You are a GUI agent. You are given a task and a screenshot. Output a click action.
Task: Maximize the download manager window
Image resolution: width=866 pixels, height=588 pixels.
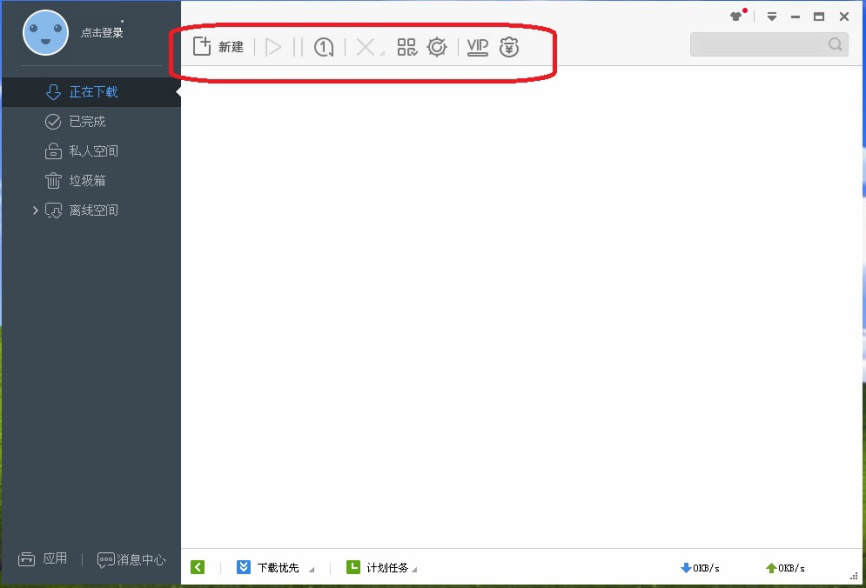tap(819, 17)
